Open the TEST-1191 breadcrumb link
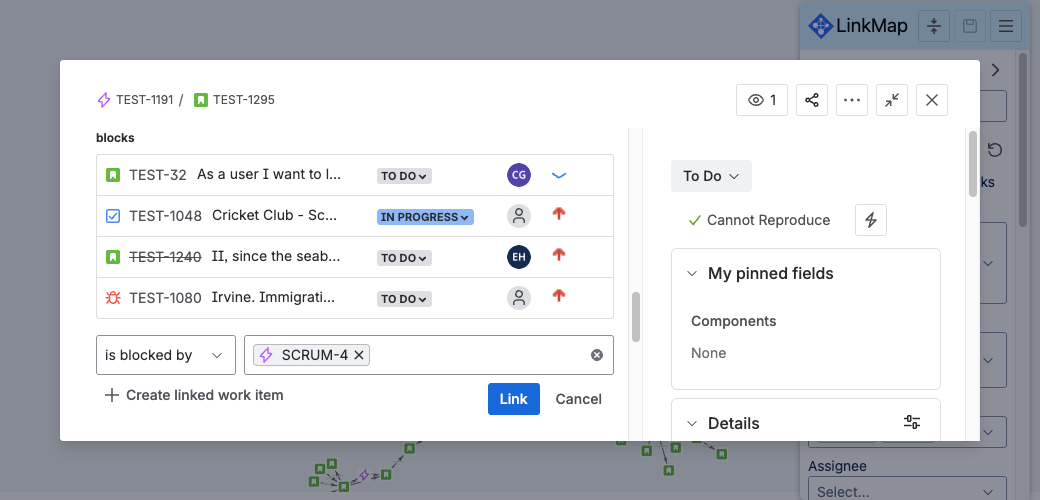 144,100
